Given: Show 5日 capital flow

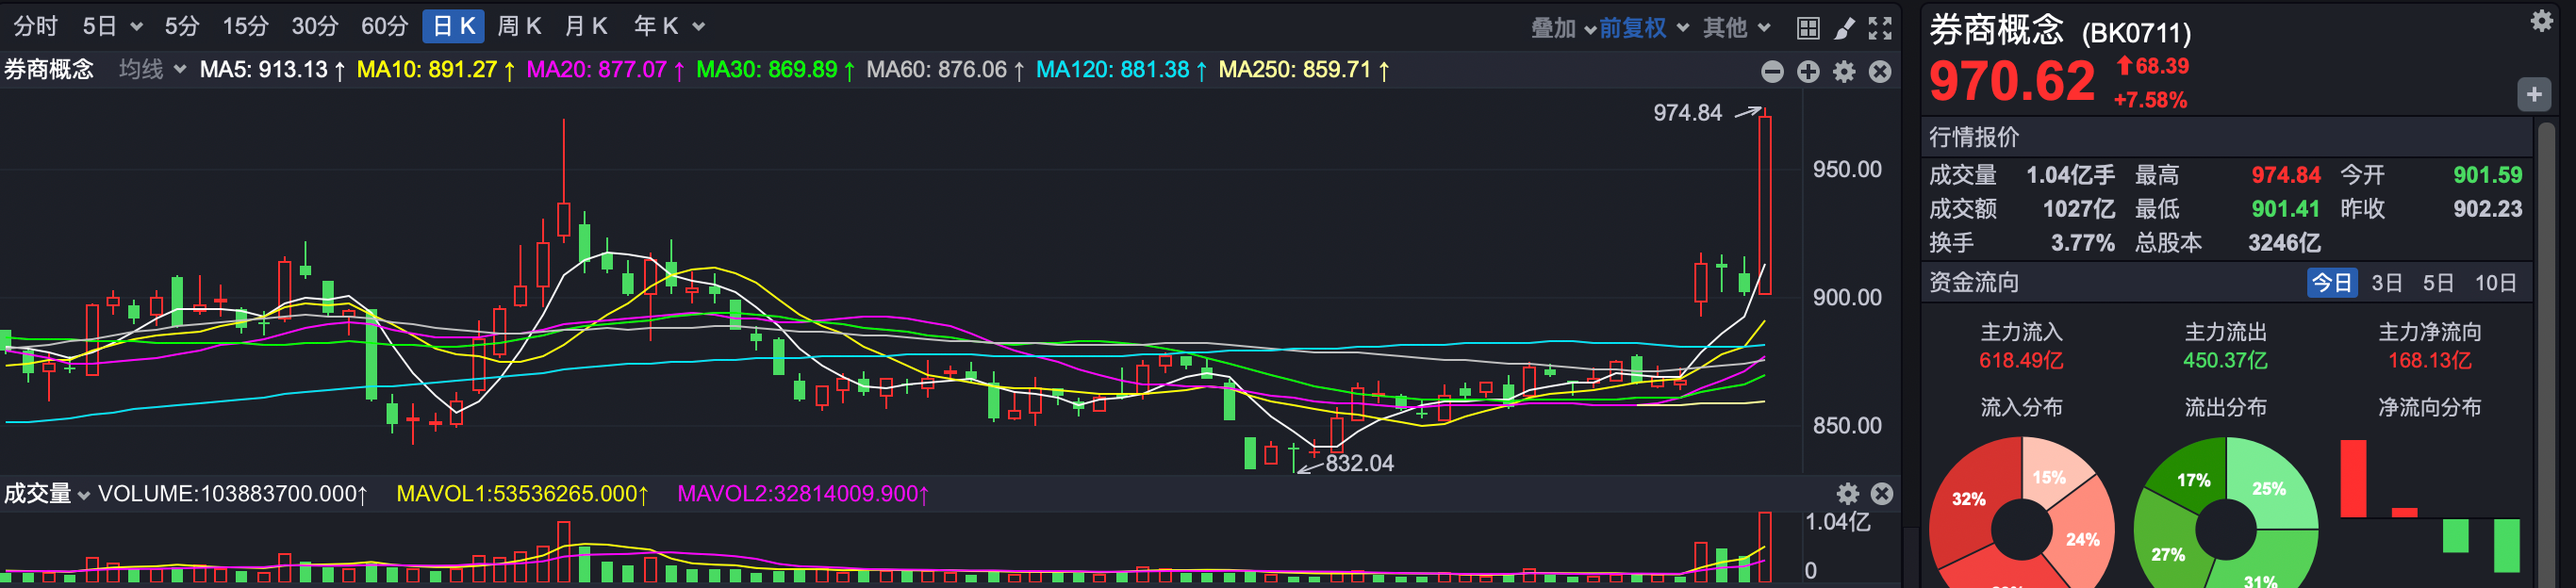Looking at the screenshot, I should pyautogui.click(x=2438, y=283).
